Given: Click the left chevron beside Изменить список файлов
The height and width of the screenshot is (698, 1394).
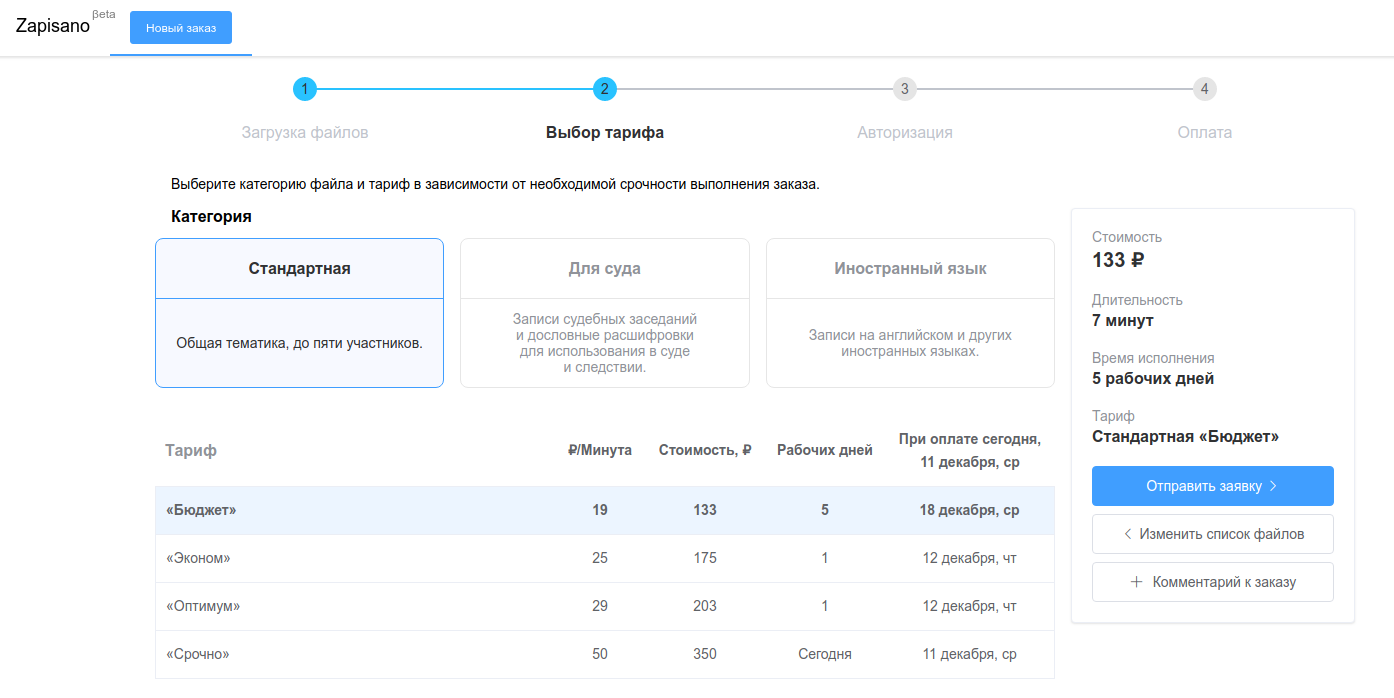Looking at the screenshot, I should tap(1128, 534).
